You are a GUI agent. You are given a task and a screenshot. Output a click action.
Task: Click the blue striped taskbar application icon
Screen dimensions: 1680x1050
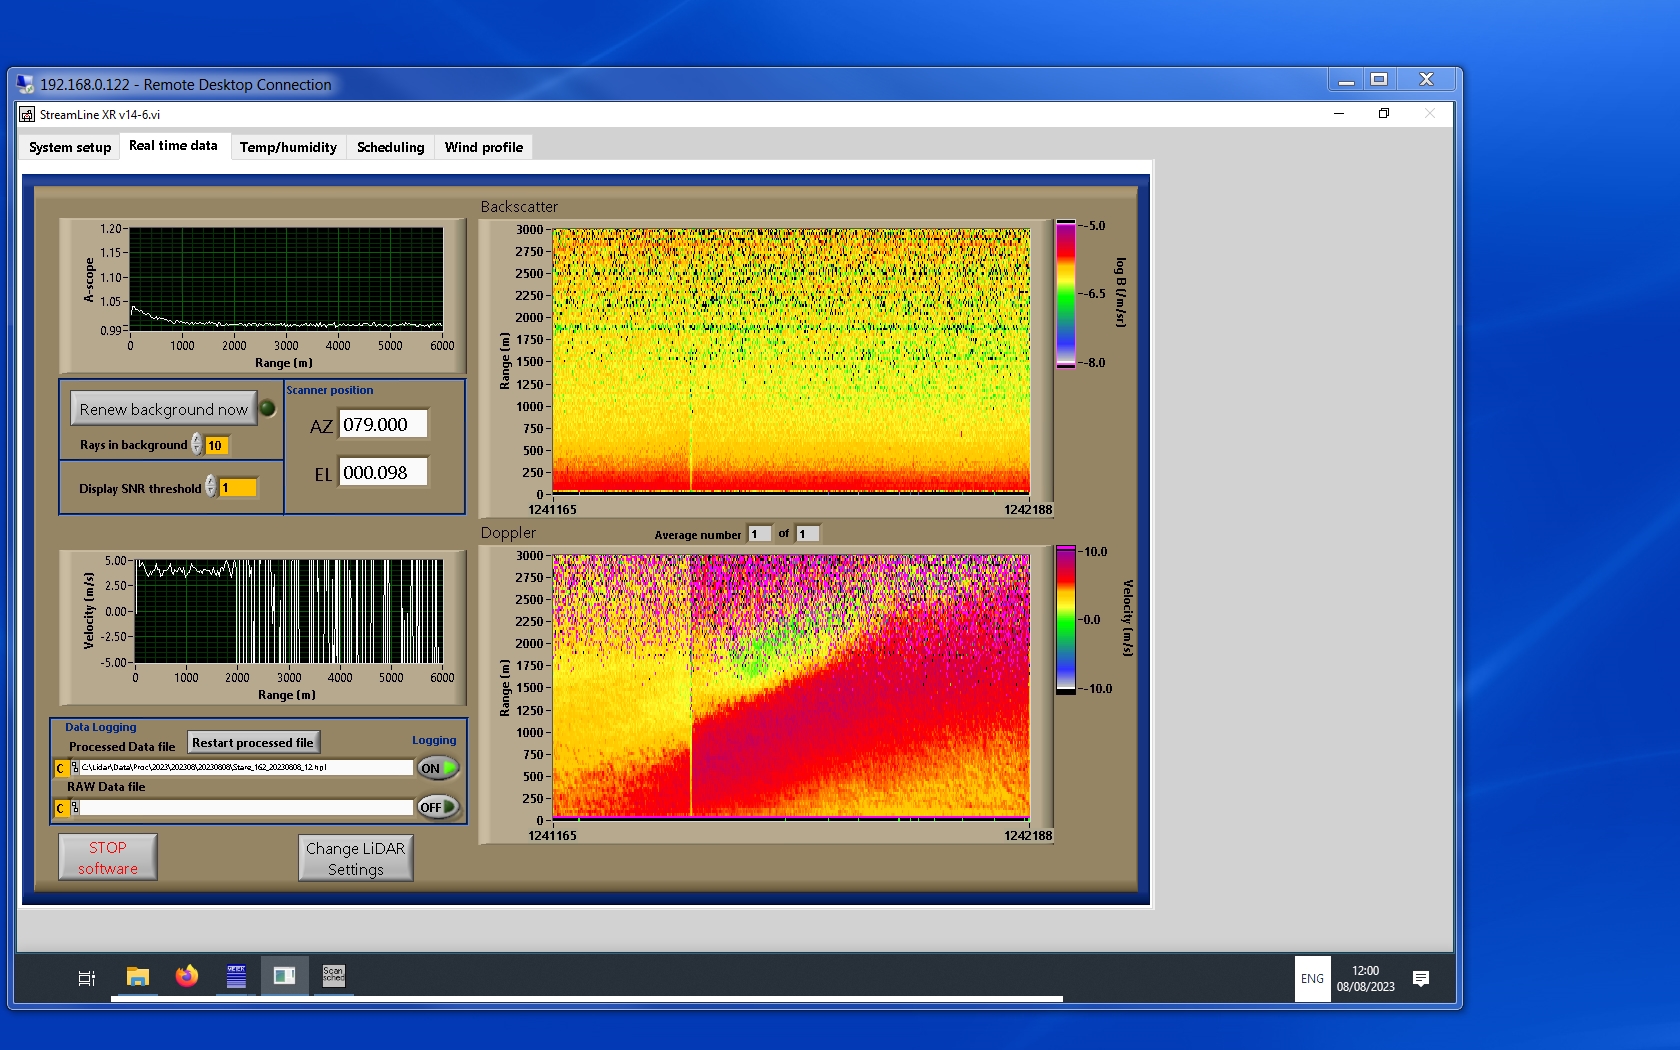pos(236,976)
